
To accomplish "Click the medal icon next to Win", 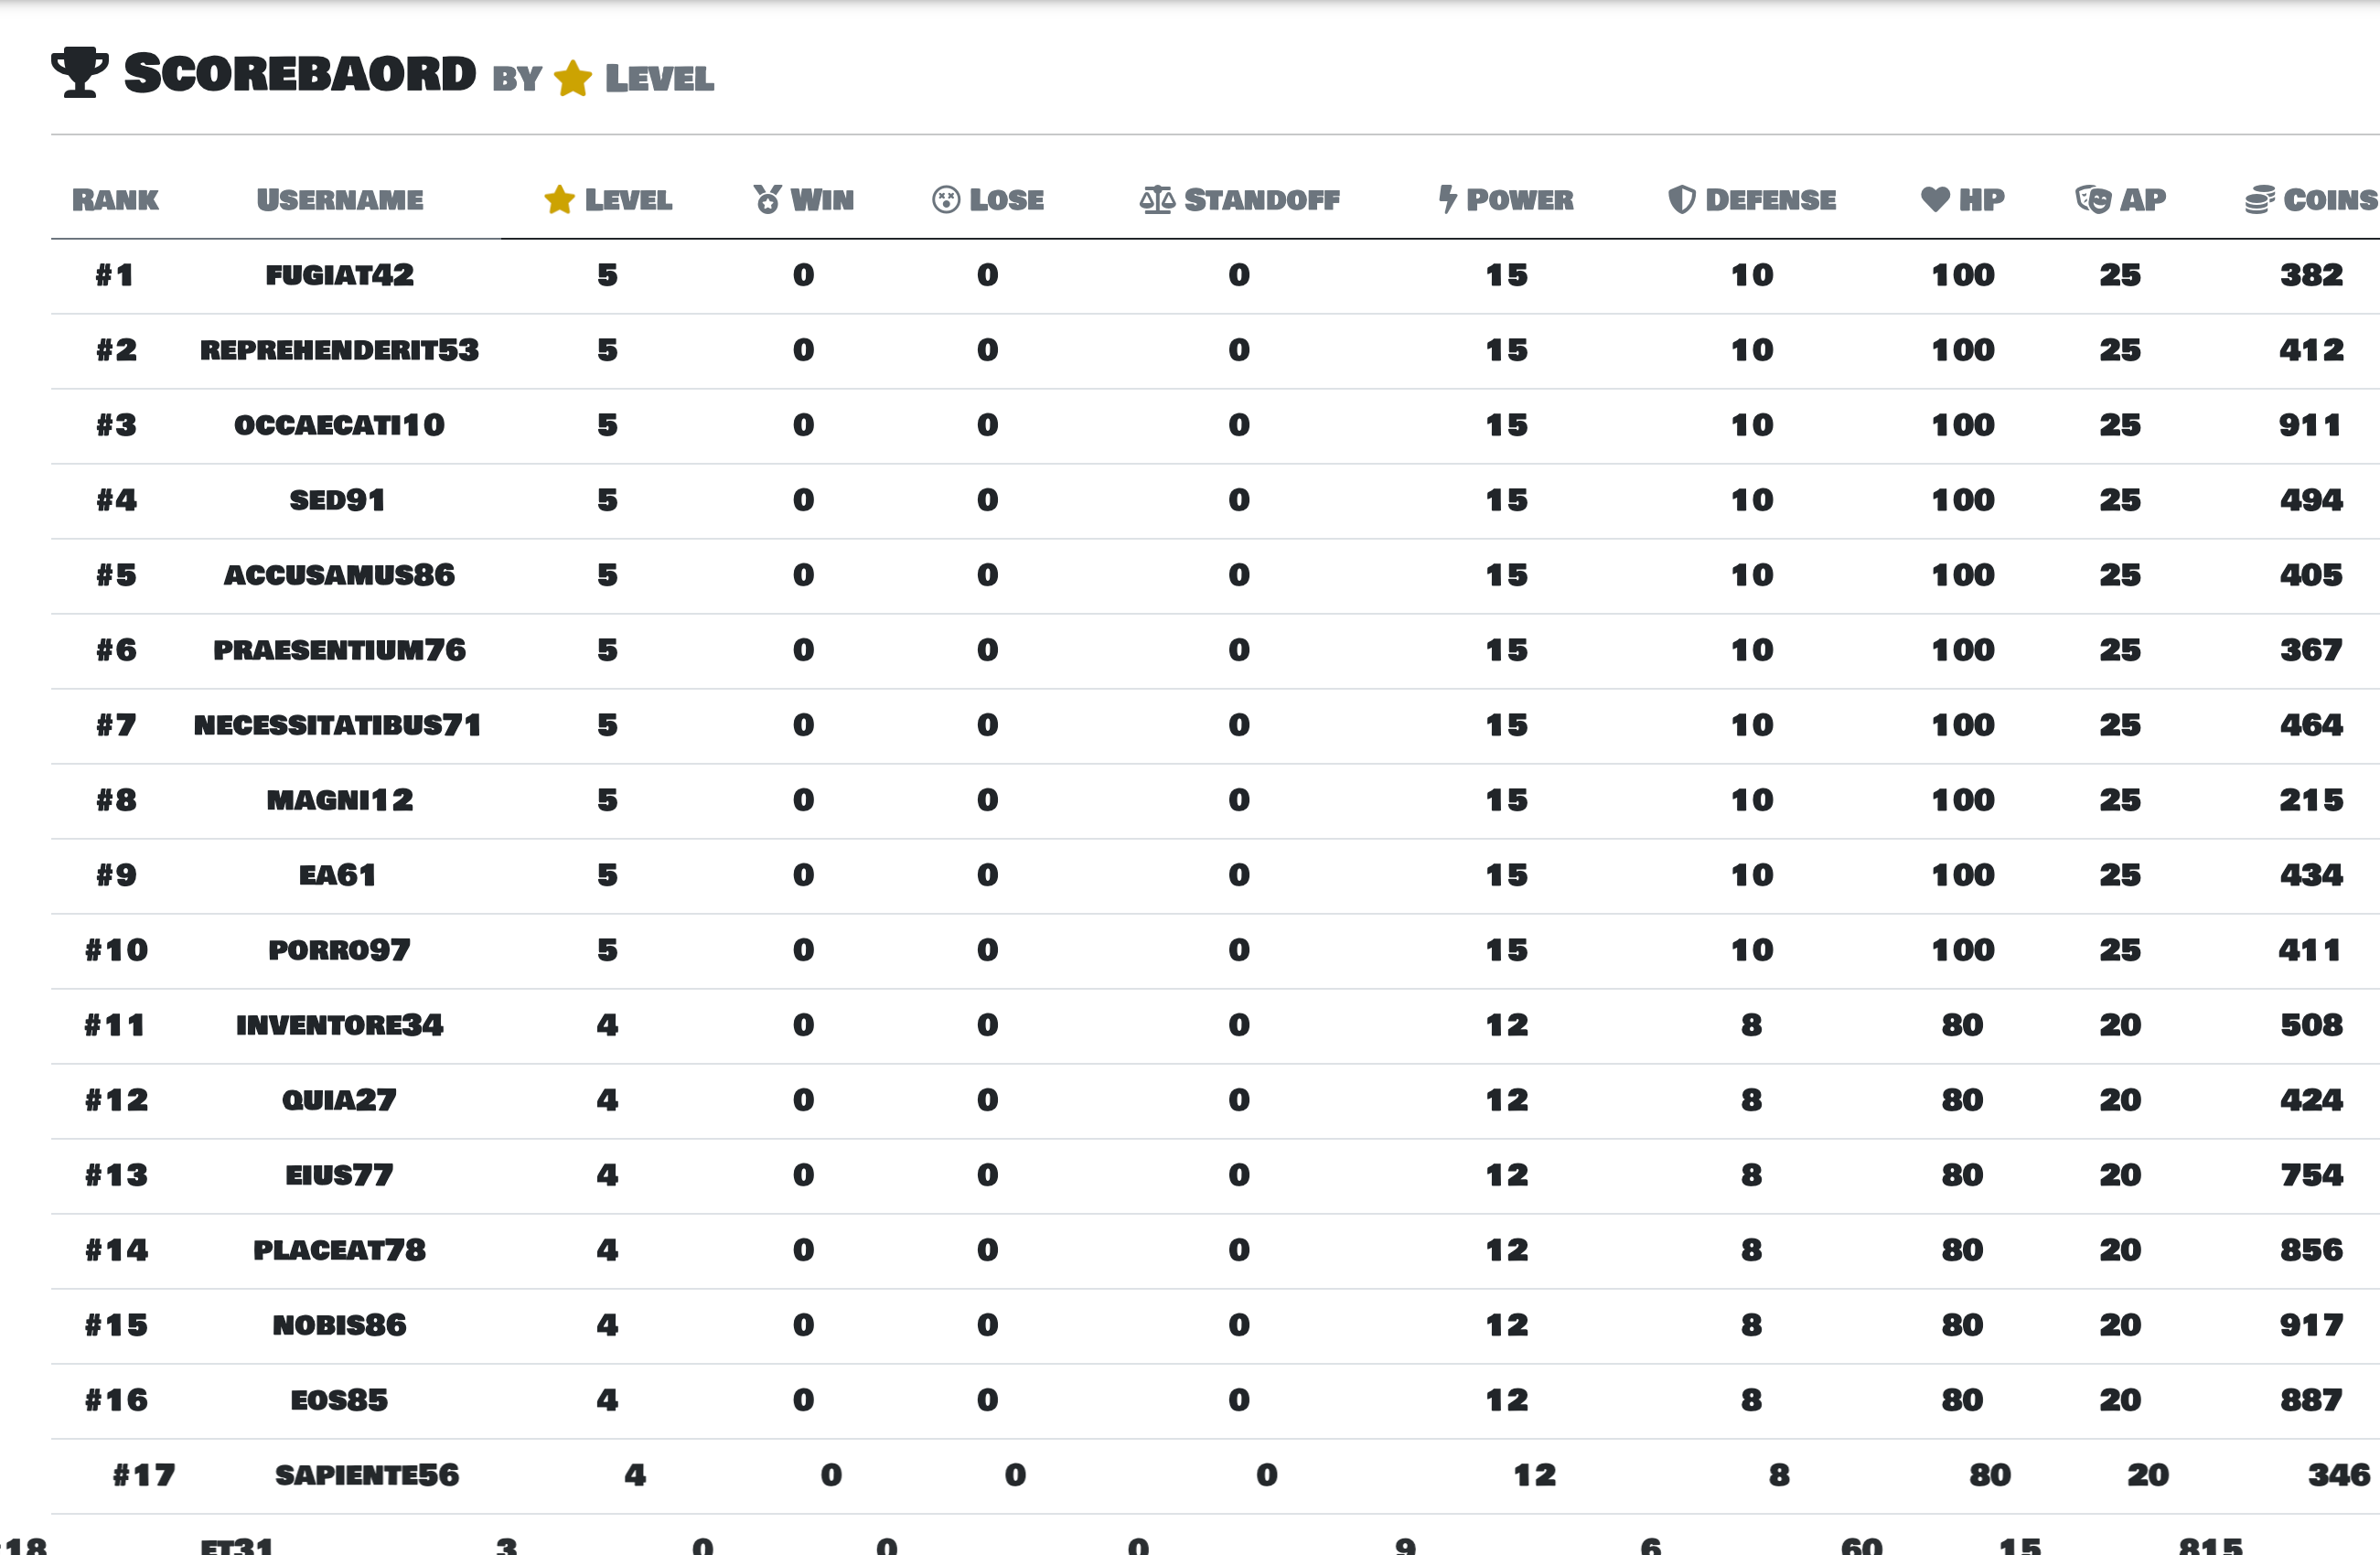I will click(x=767, y=200).
